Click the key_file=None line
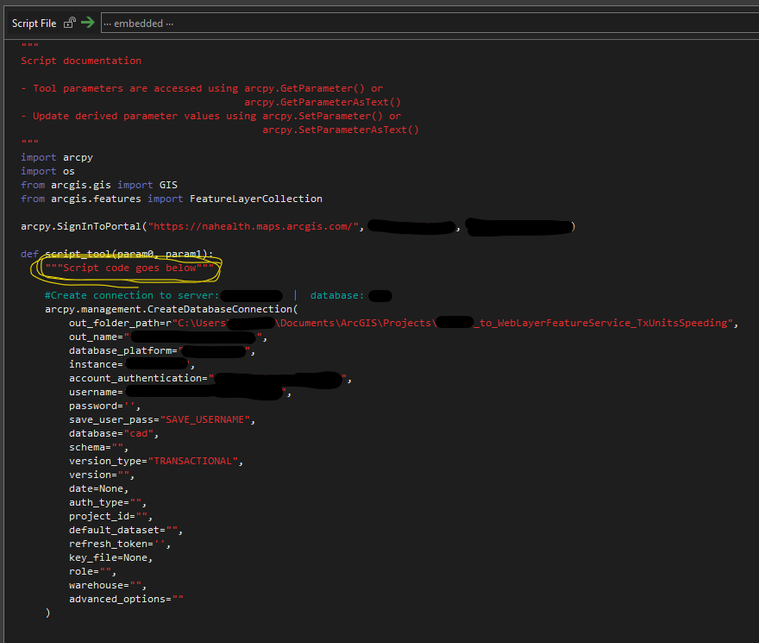The width and height of the screenshot is (759, 643). coord(111,558)
